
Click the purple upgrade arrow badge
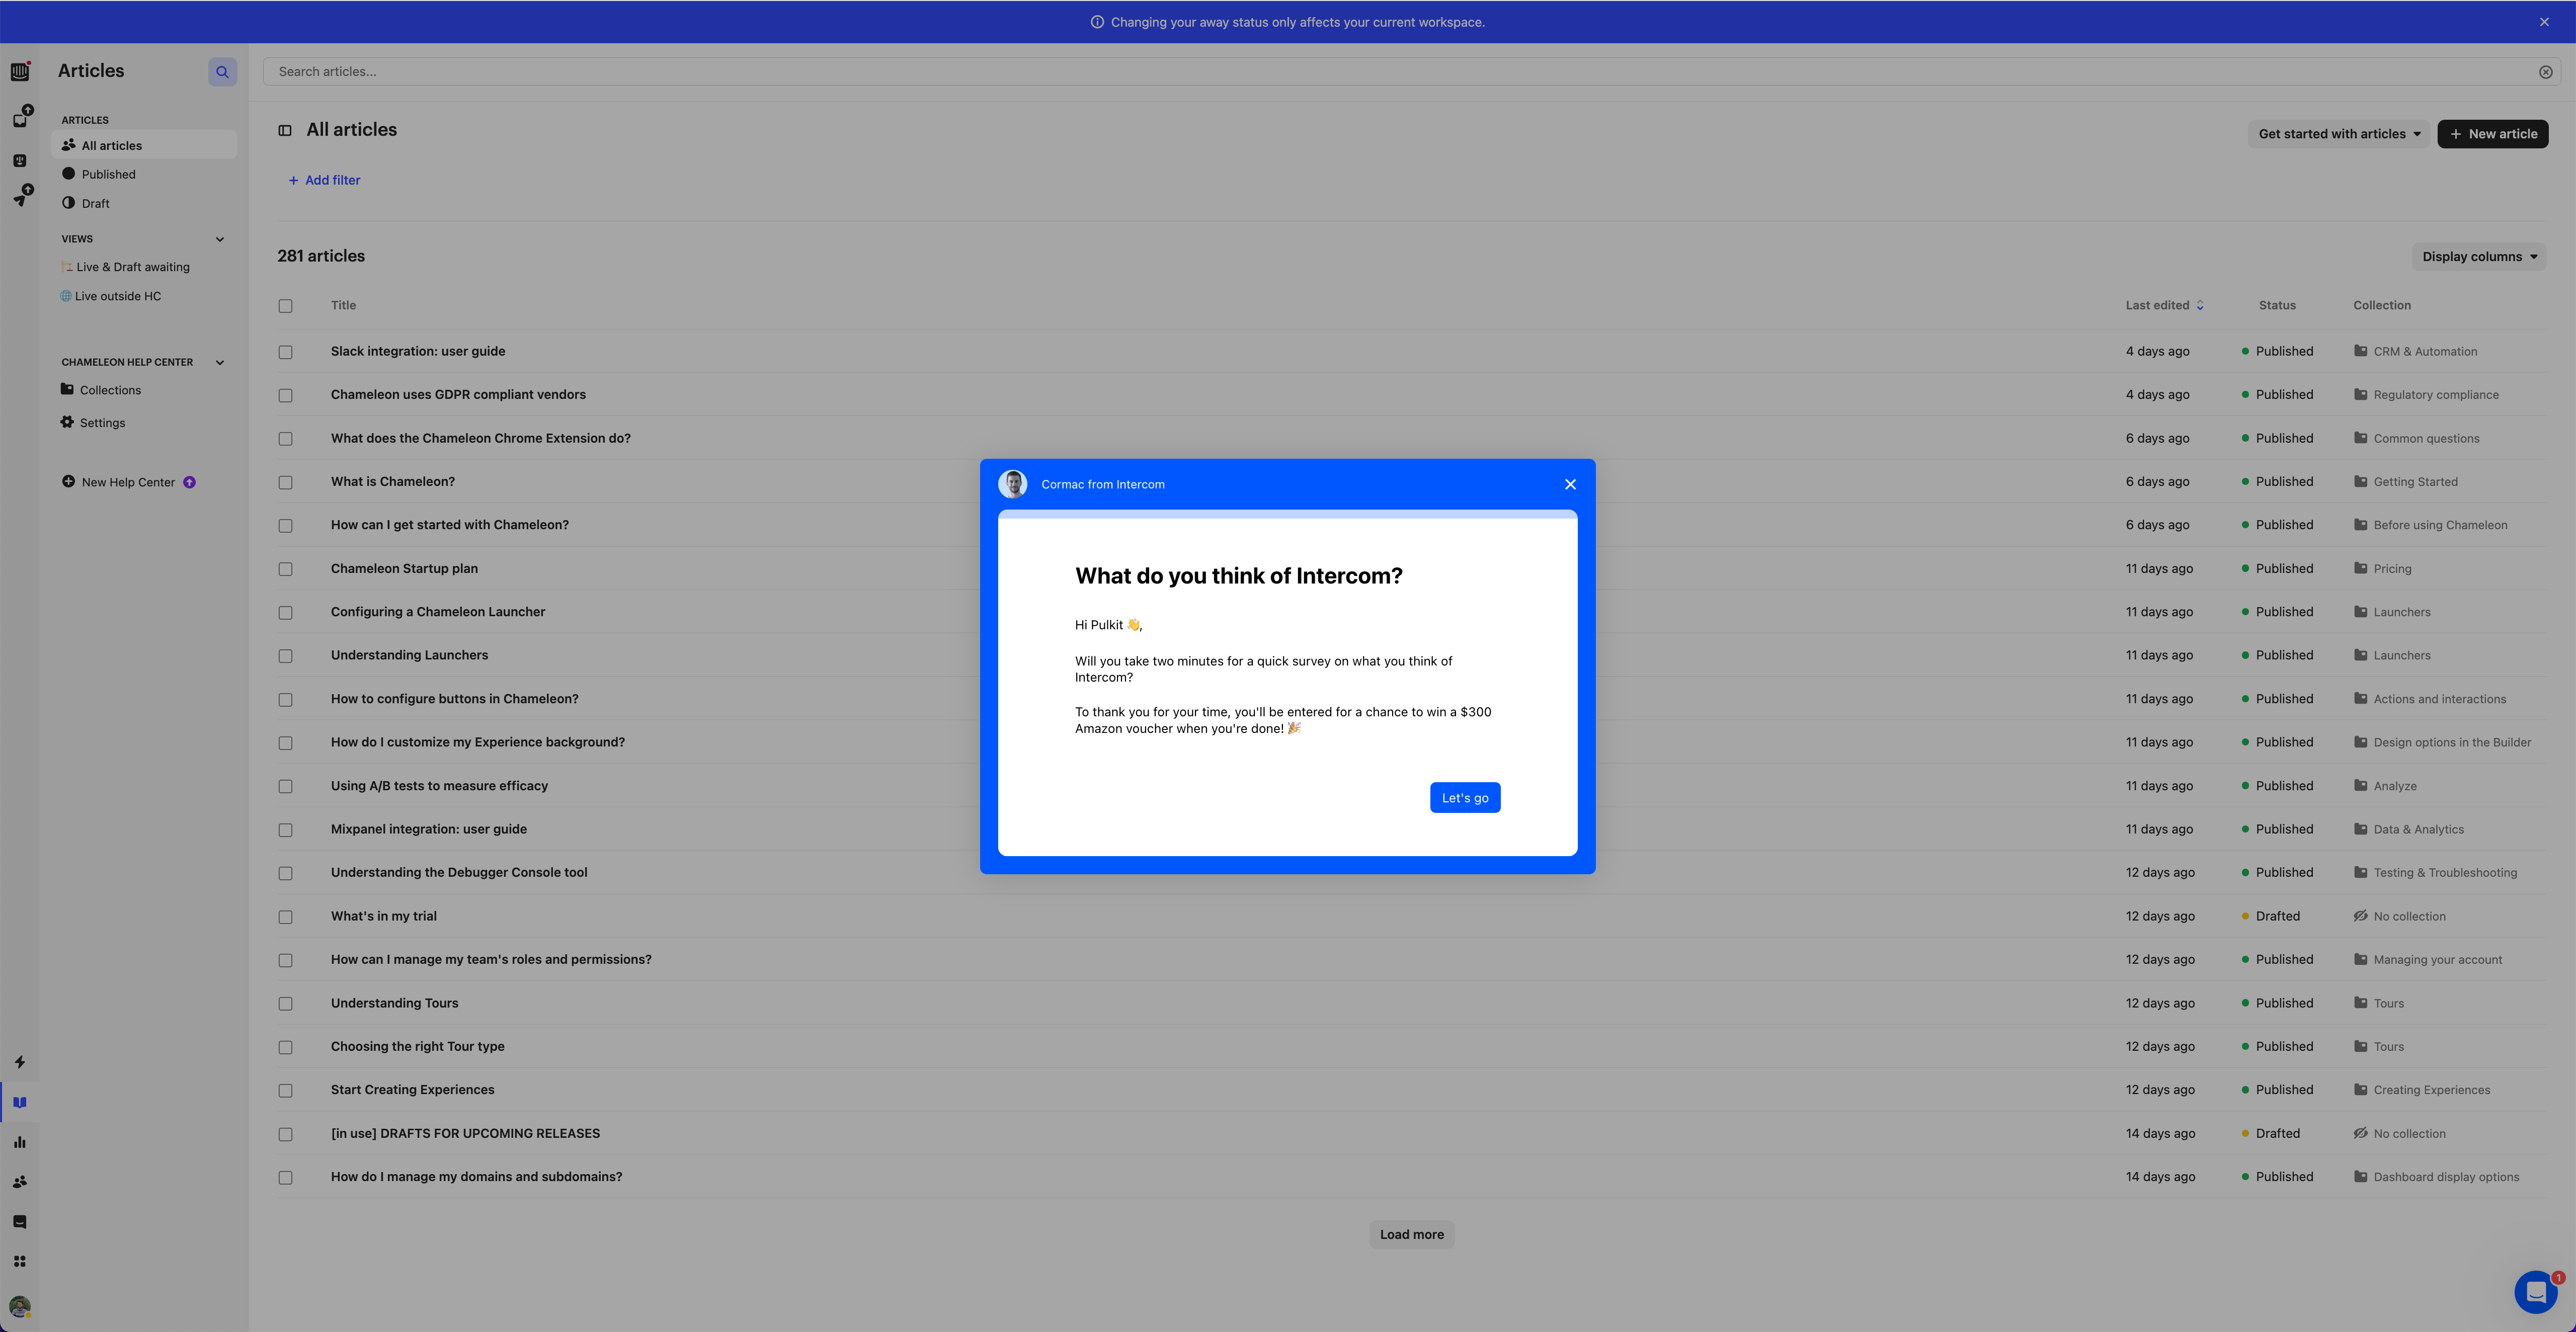tap(190, 482)
